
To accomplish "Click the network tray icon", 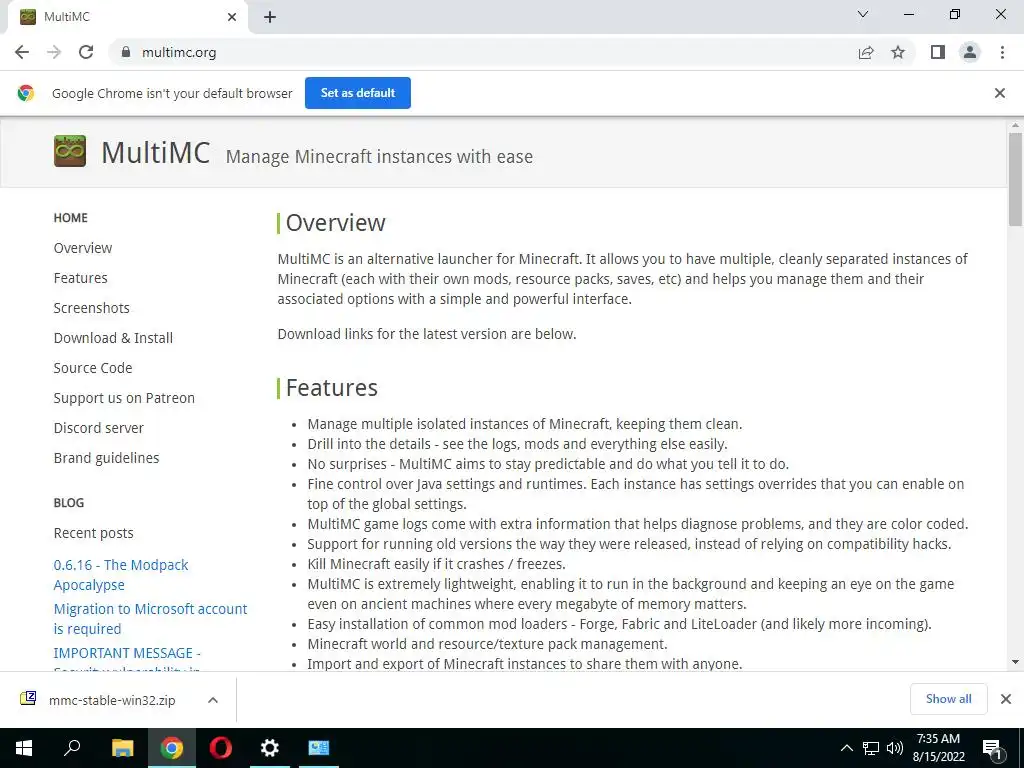I will 871,748.
